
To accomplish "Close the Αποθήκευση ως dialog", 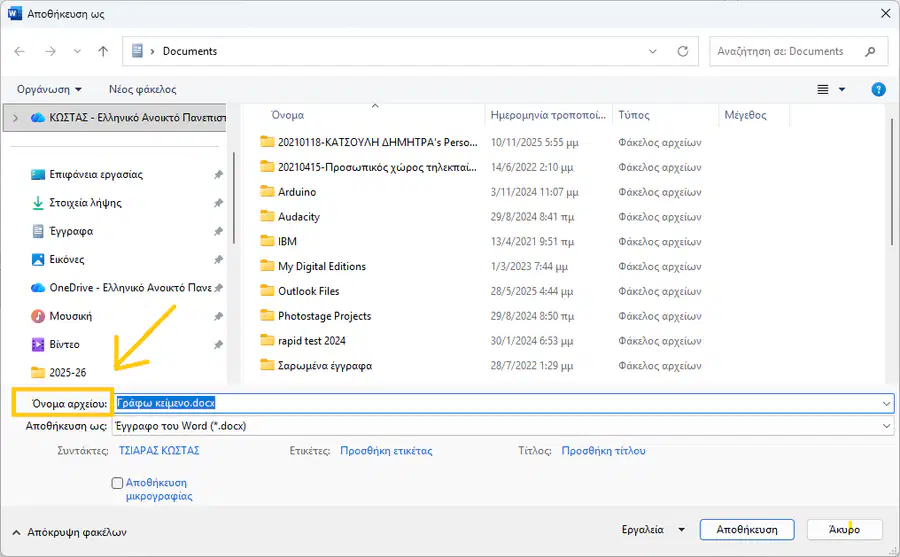I will 886,13.
